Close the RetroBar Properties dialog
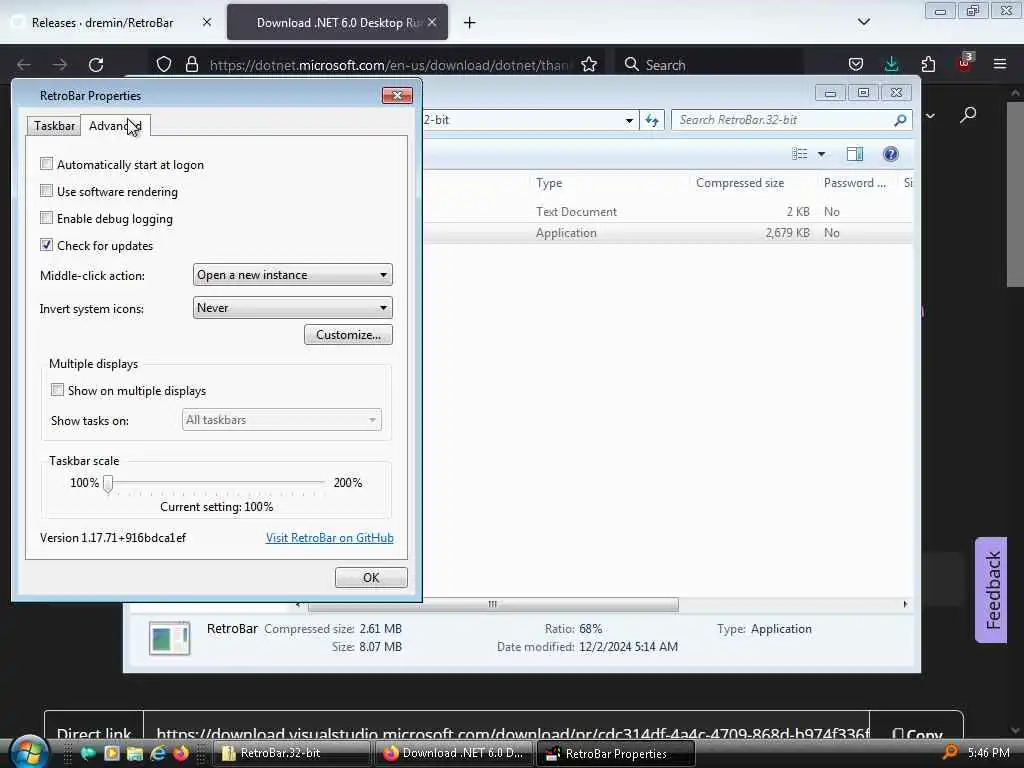 click(x=397, y=95)
